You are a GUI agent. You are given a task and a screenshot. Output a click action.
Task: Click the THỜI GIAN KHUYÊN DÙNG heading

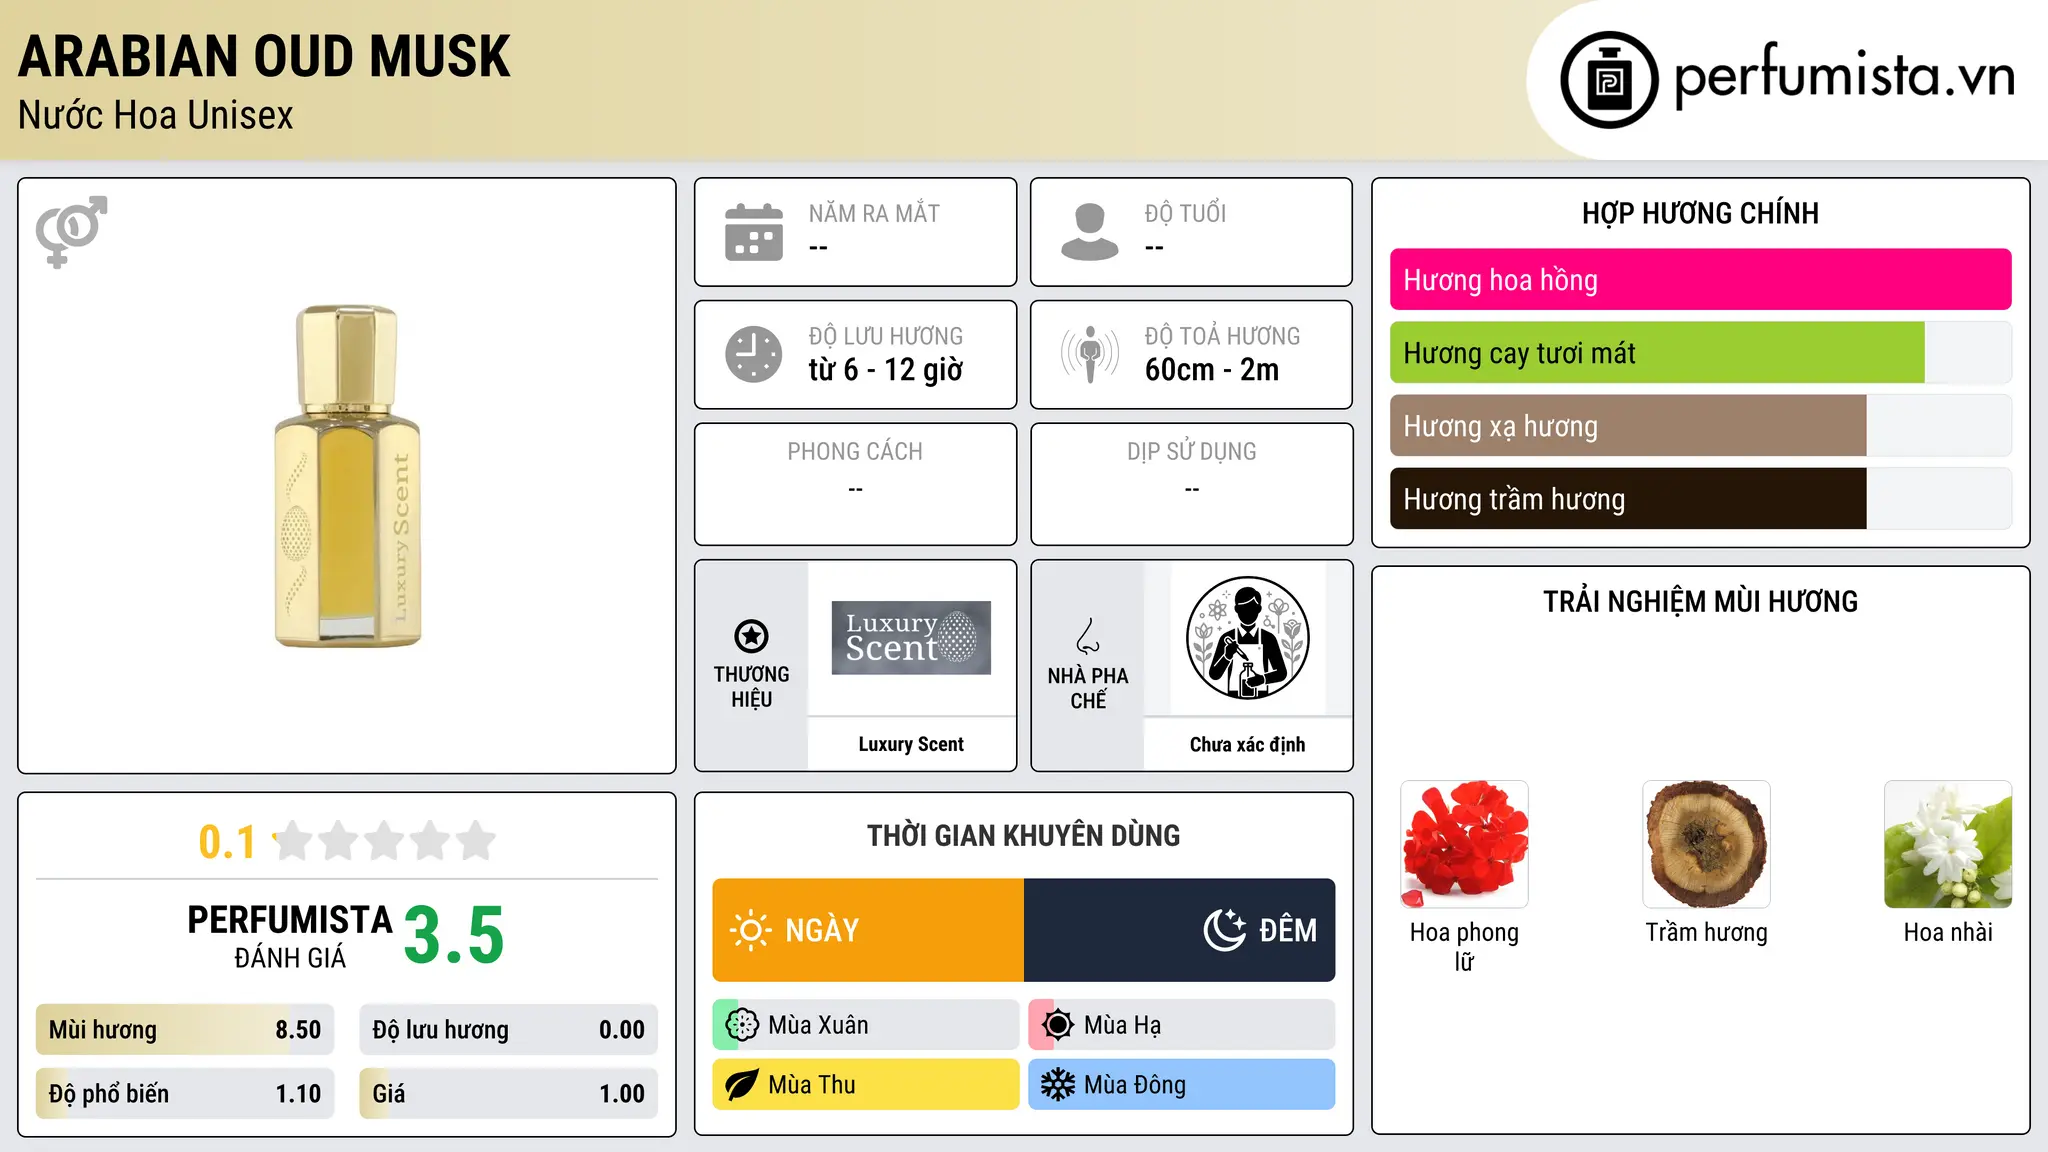1023,835
